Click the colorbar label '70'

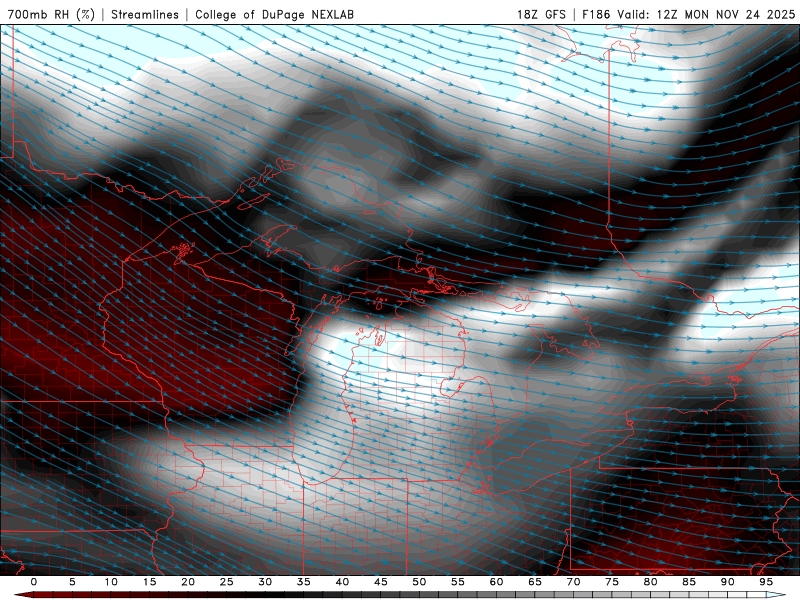[573, 582]
